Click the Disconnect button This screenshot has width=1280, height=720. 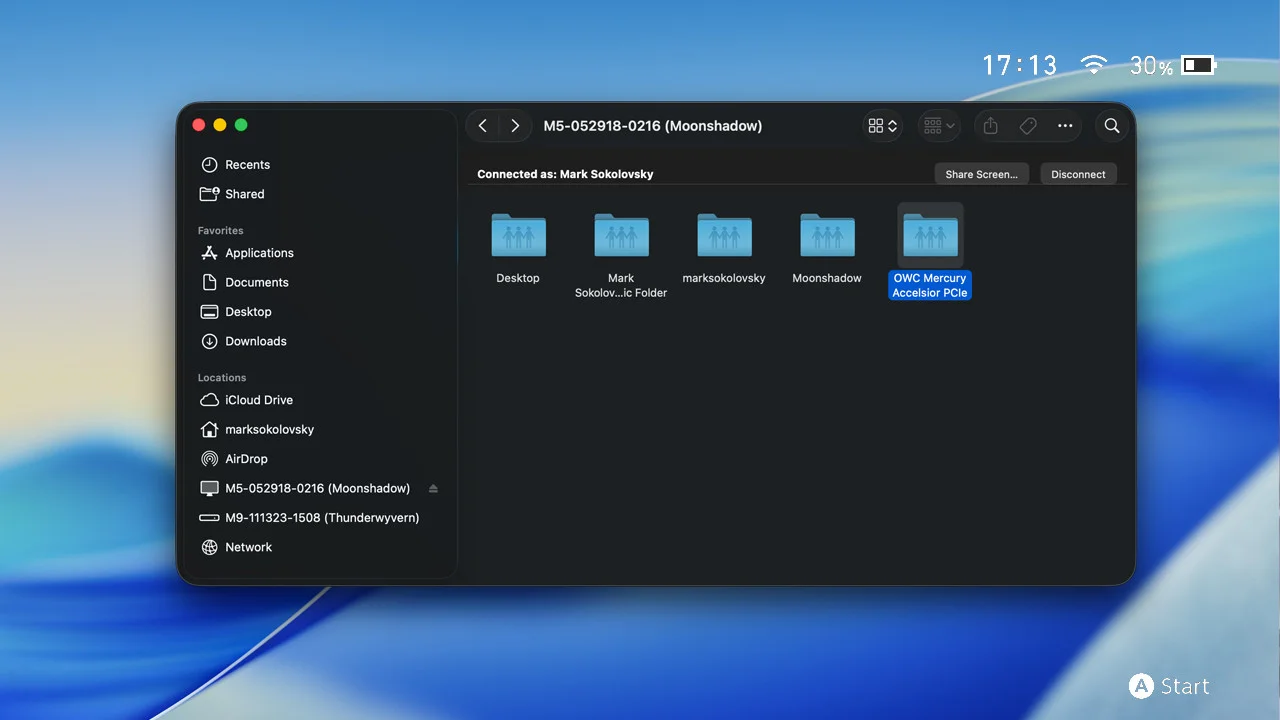[x=1078, y=174]
